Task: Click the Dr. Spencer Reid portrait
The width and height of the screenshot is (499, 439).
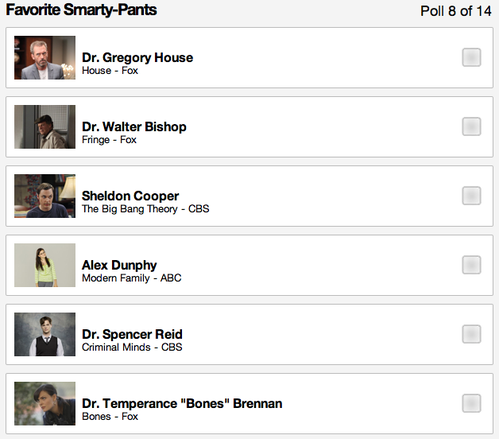Action: point(45,334)
